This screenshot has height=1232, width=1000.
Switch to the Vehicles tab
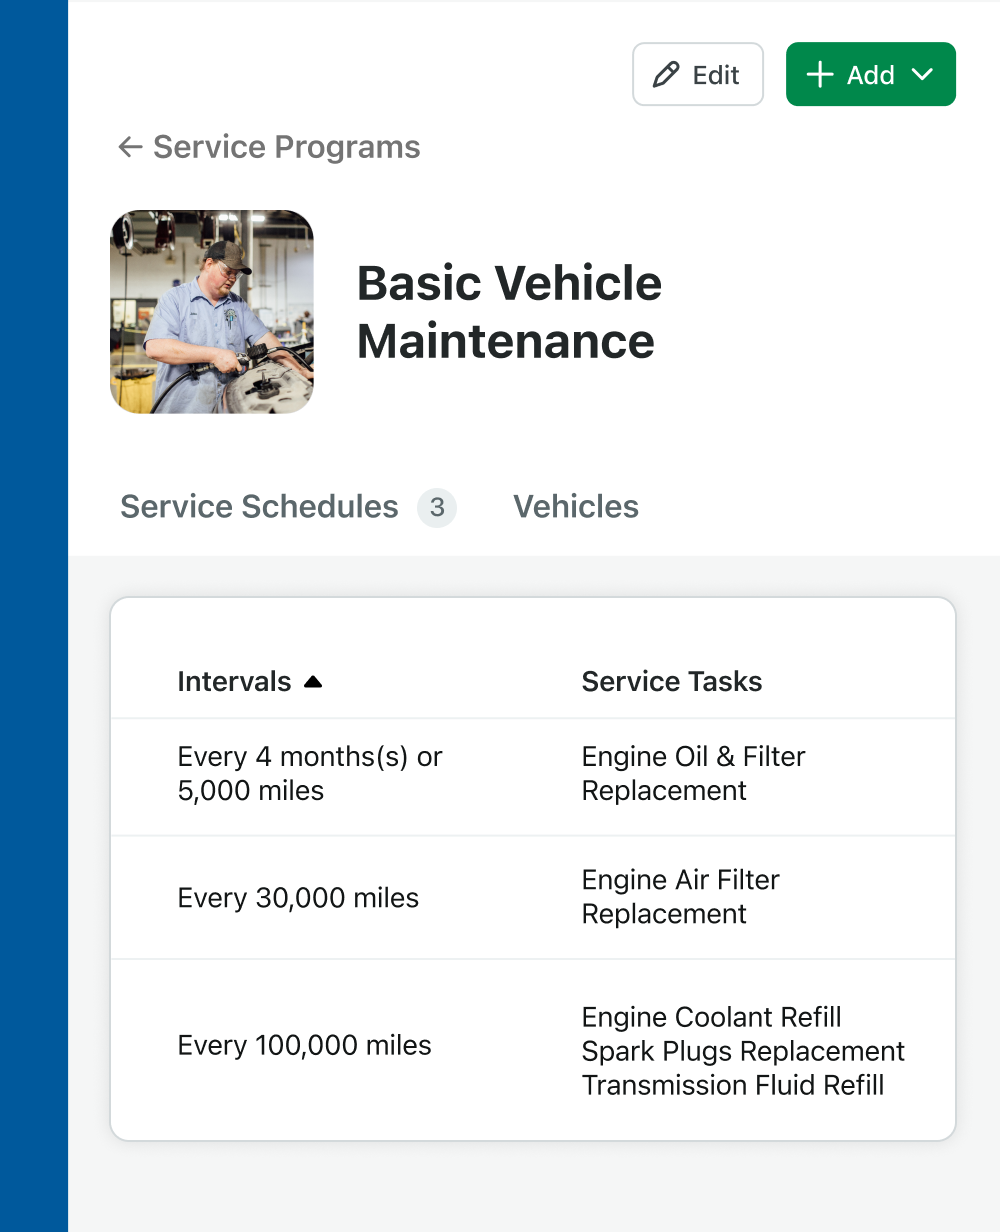pos(576,507)
